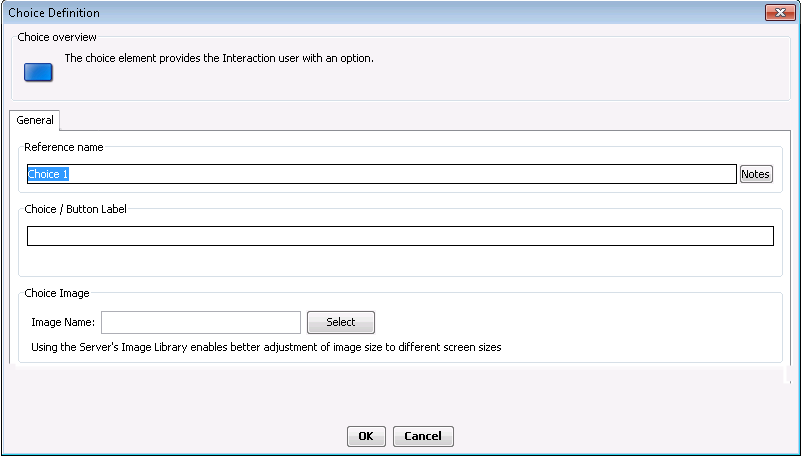
Task: Click the Choice Image group label
Action: coord(57,294)
